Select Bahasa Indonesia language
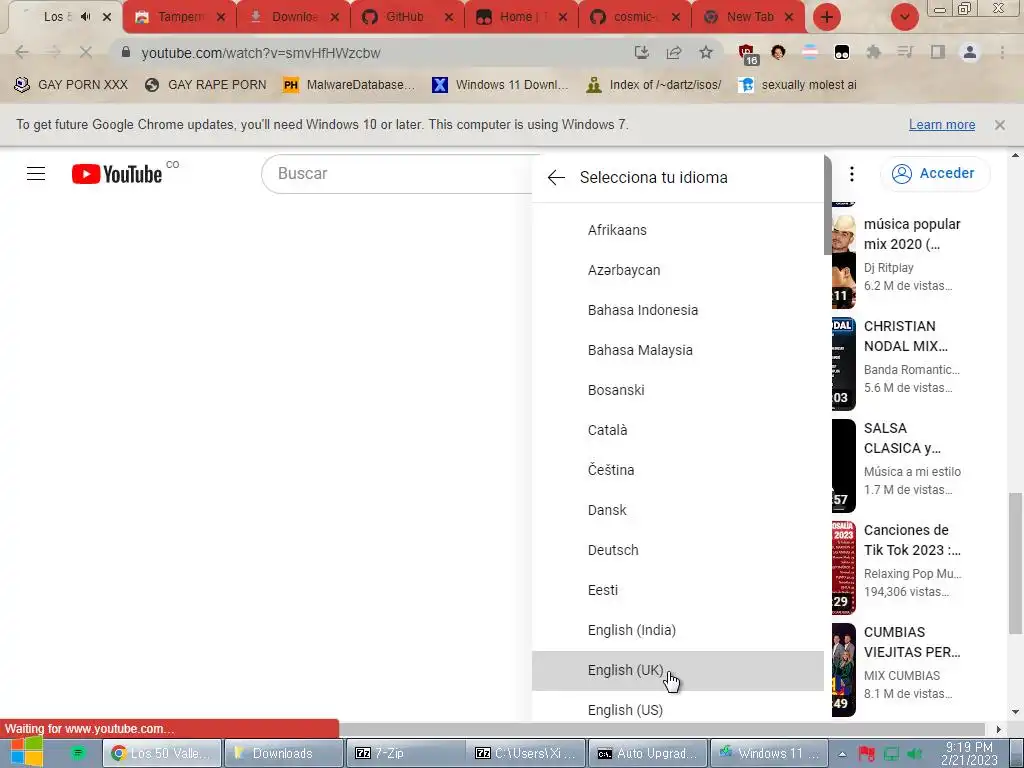 click(x=678, y=310)
